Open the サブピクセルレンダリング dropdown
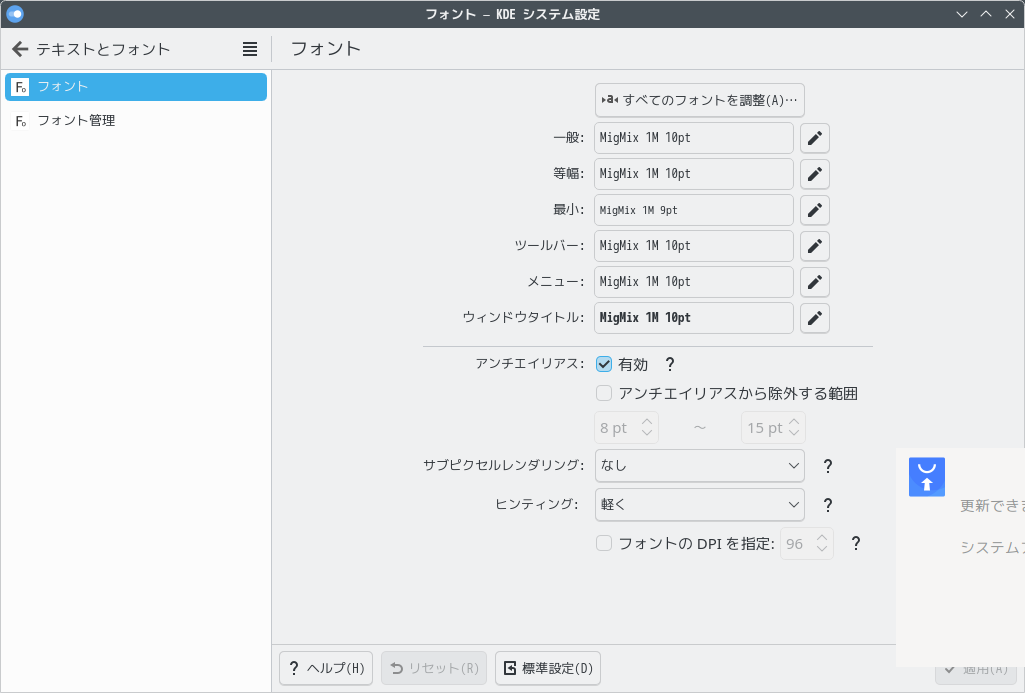 [699, 466]
